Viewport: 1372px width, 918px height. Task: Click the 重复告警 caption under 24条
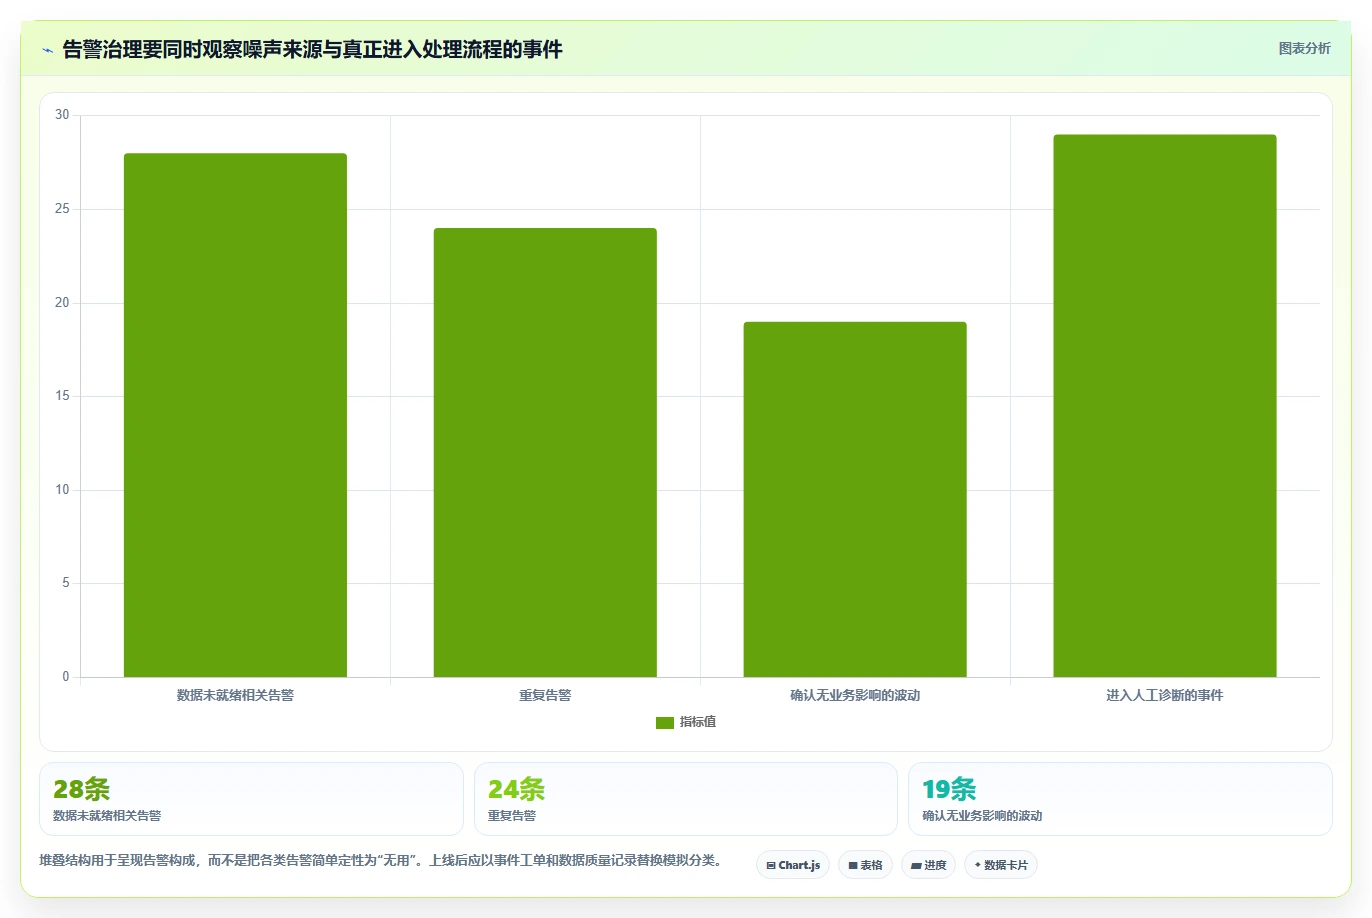(x=512, y=816)
